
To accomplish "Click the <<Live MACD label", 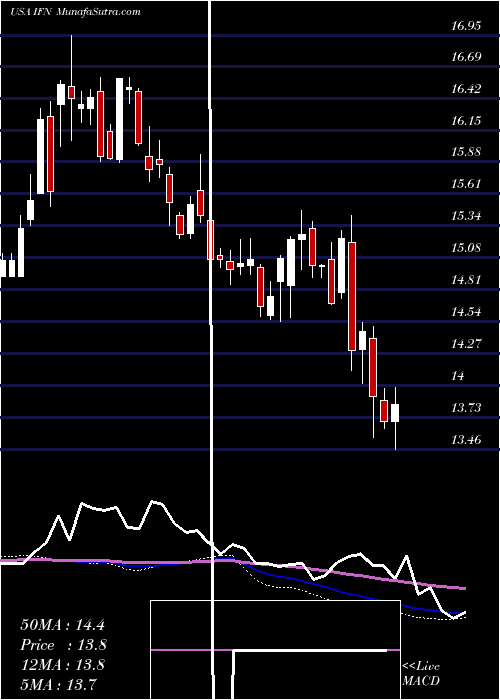I will [421, 674].
